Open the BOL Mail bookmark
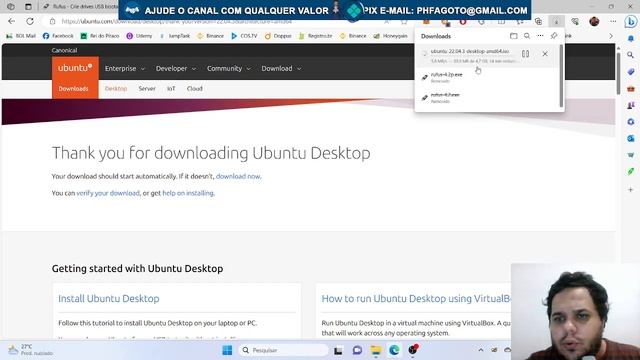This screenshot has width=640, height=360. (x=21, y=36)
